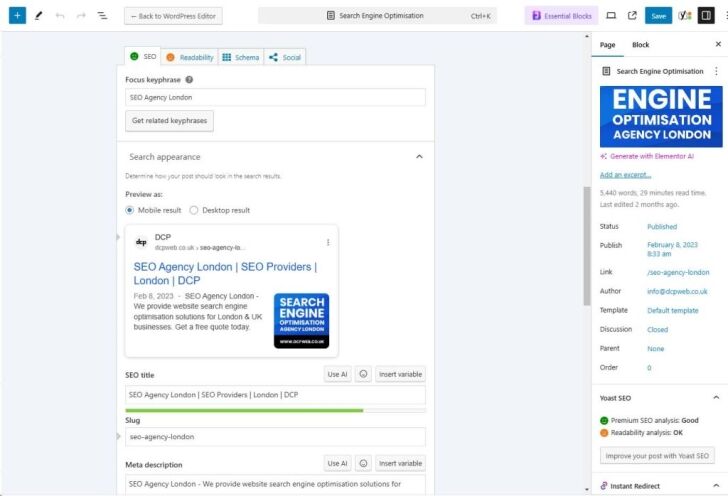
Task: Open emoji picker for Meta description
Action: point(364,463)
